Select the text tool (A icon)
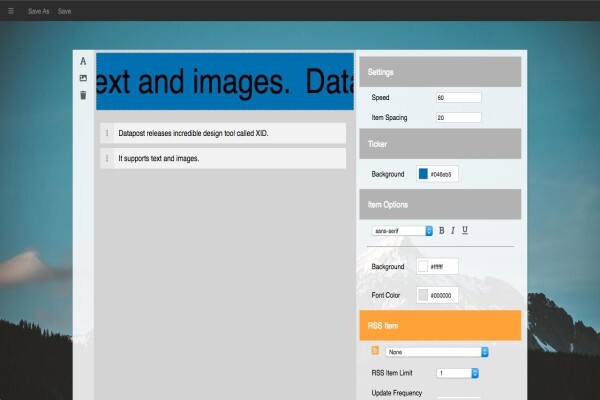The image size is (600, 400). (x=83, y=61)
